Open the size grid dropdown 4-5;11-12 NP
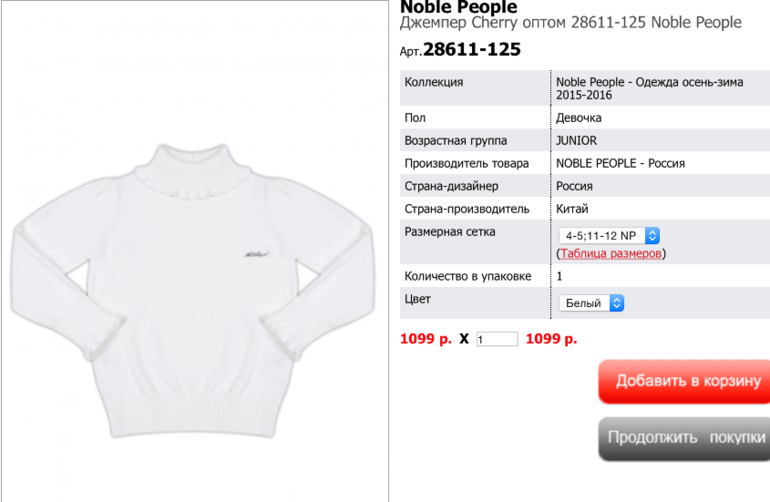Screen dimensions: 770x502 click(x=609, y=236)
